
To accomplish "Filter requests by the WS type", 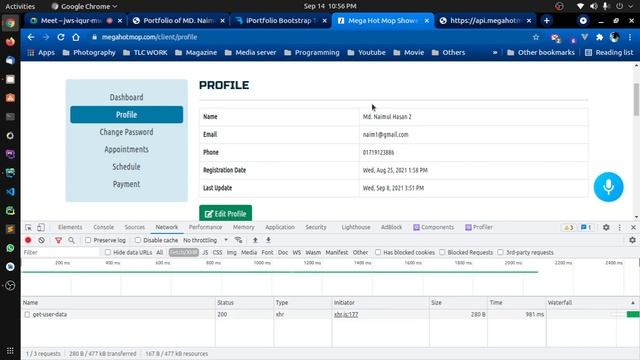I will [297, 252].
